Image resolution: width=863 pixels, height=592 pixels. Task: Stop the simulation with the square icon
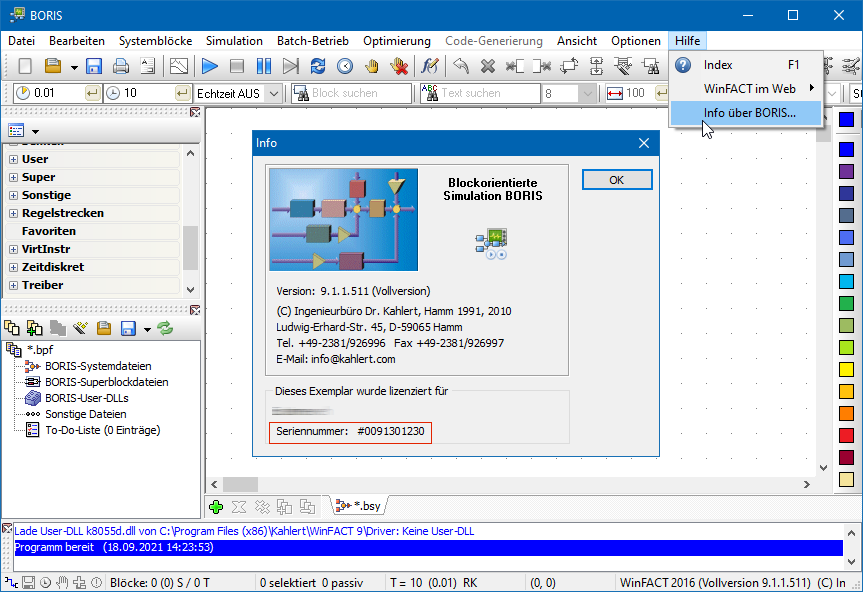pos(237,67)
